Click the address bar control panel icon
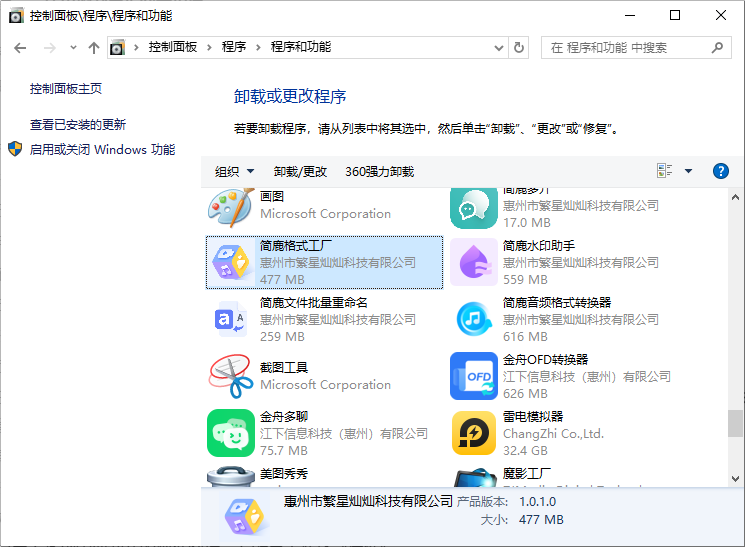This screenshot has height=547, width=745. pyautogui.click(x=117, y=48)
